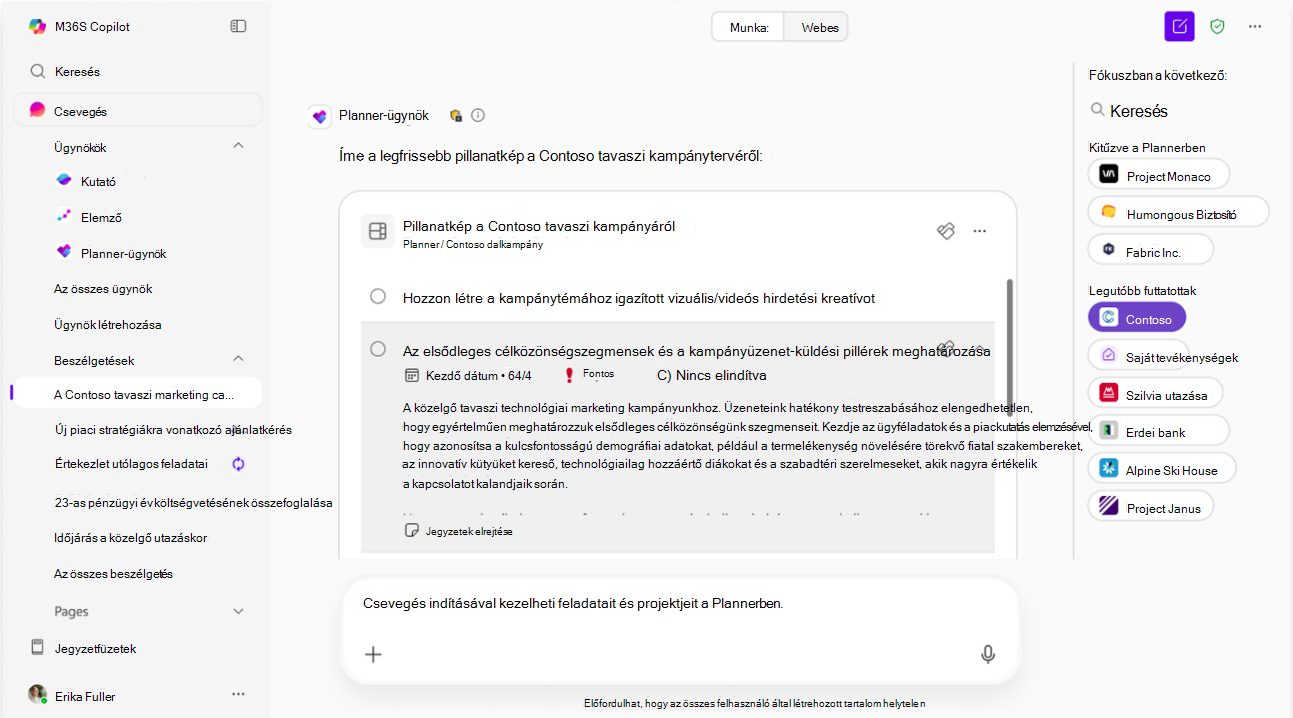Collapse the sidebar with the panel icon

[x=238, y=26]
